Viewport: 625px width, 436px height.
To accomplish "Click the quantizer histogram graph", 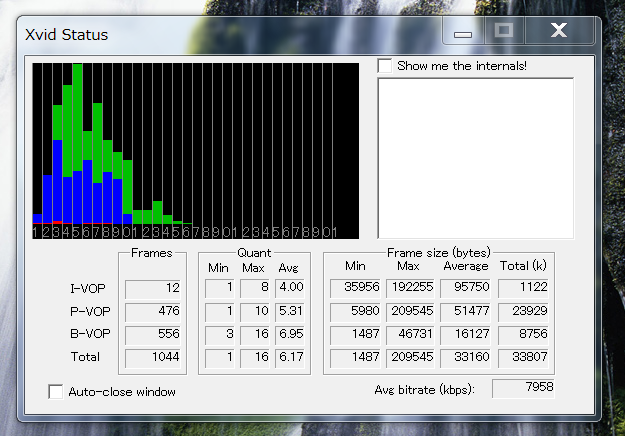I will coord(196,151).
